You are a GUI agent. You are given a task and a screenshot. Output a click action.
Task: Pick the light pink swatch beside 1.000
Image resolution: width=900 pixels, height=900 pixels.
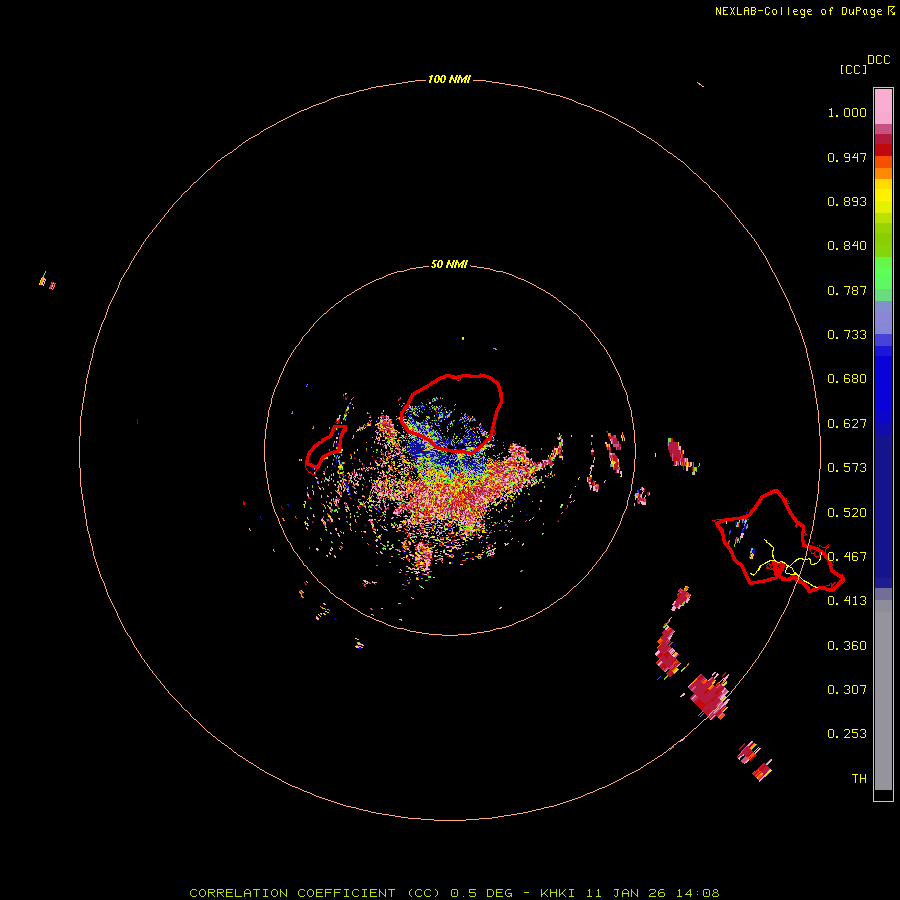click(x=883, y=107)
